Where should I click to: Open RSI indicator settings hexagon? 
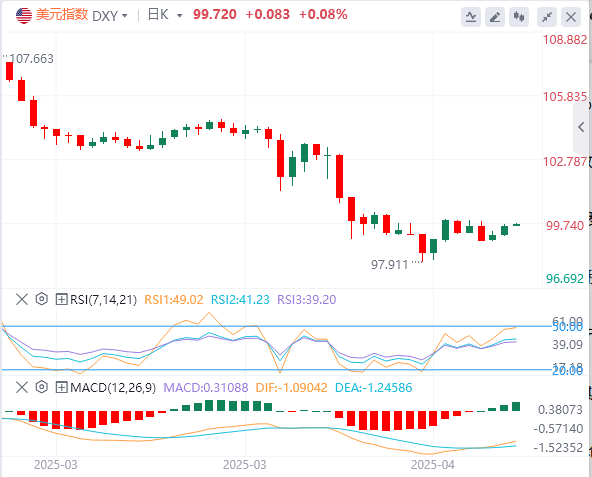click(42, 299)
